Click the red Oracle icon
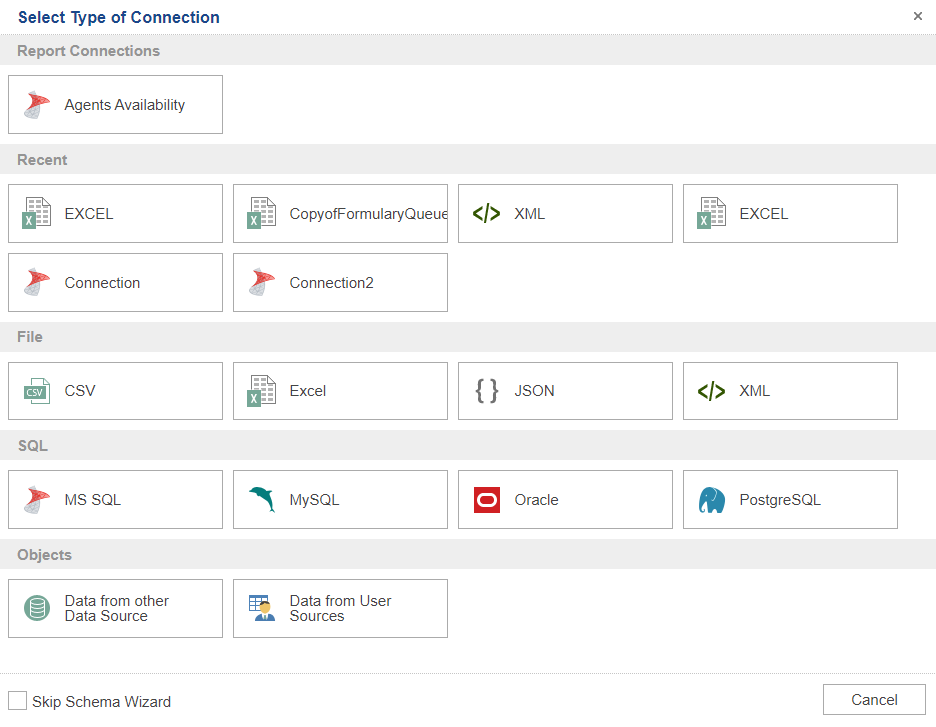This screenshot has height=727, width=936. (487, 500)
